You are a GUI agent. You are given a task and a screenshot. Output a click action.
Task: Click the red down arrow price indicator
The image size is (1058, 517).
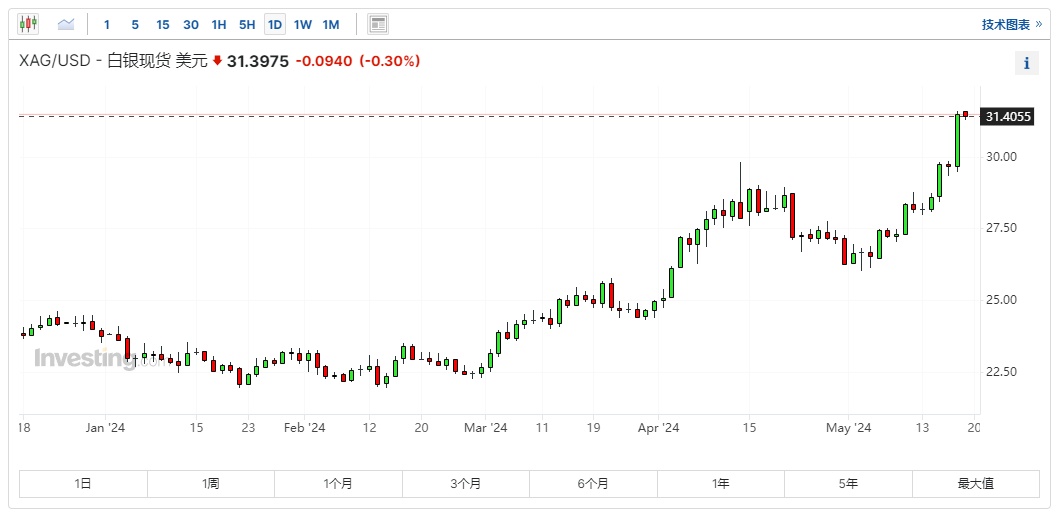tap(216, 62)
